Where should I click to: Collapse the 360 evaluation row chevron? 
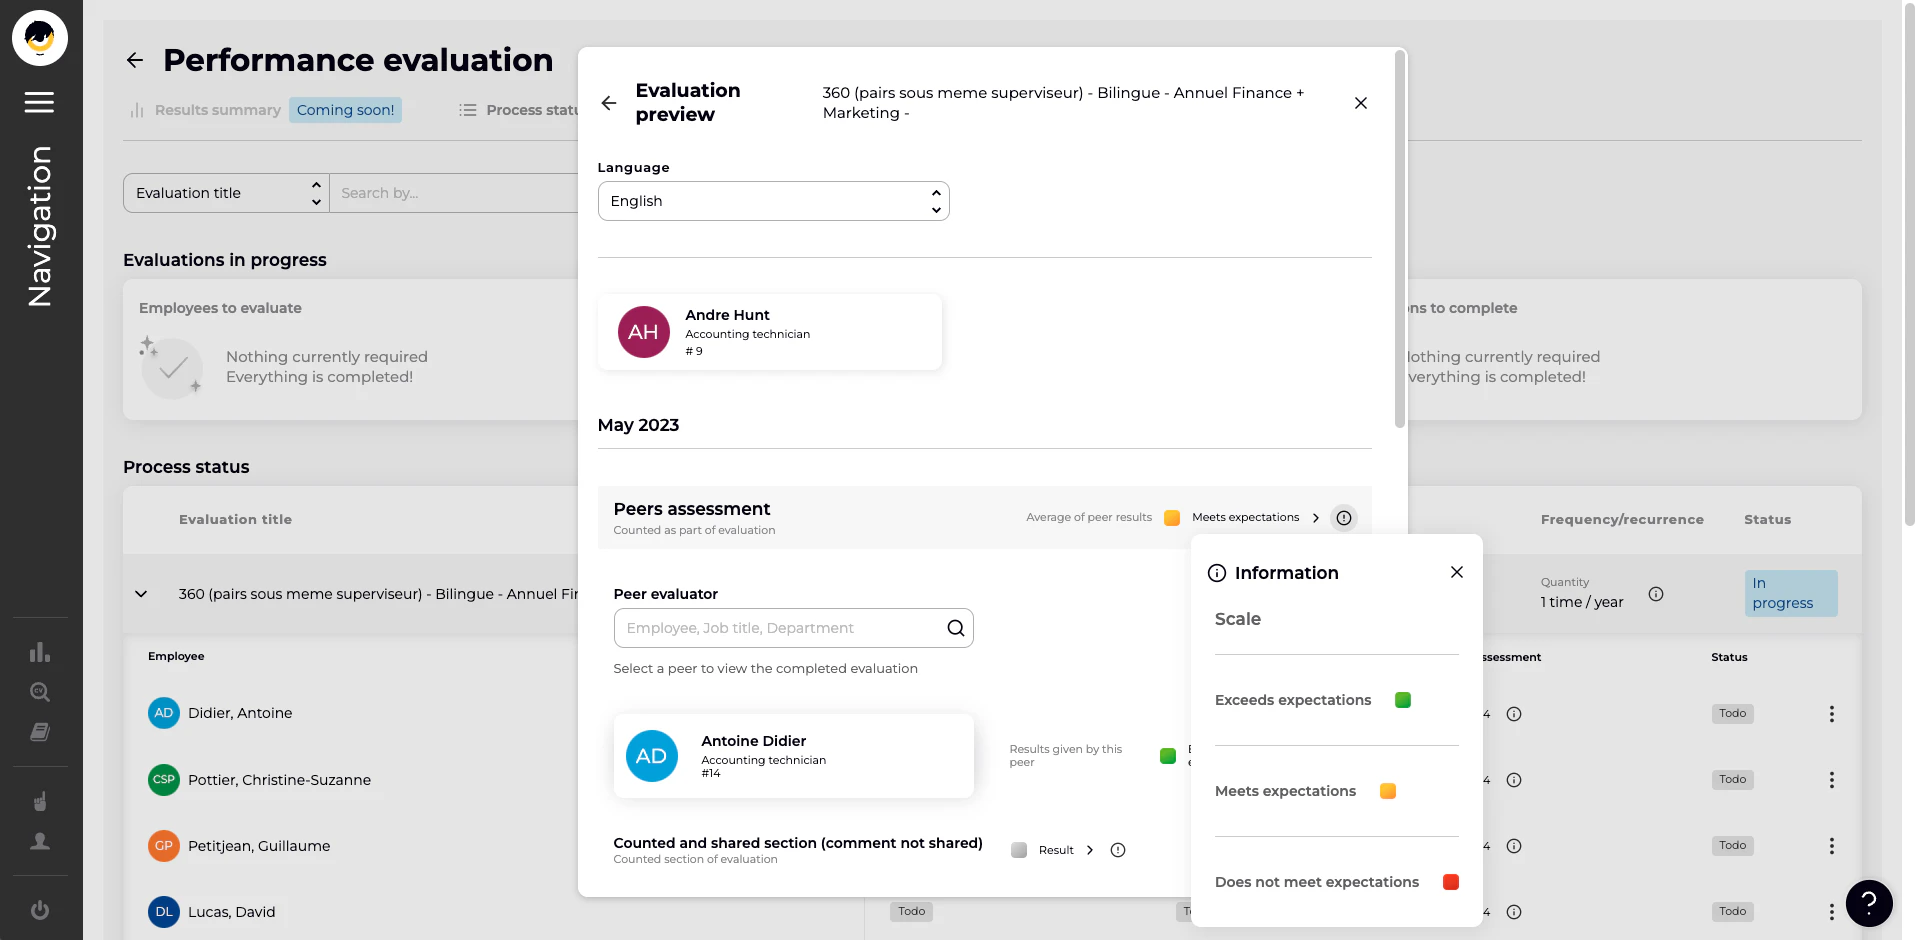(141, 594)
